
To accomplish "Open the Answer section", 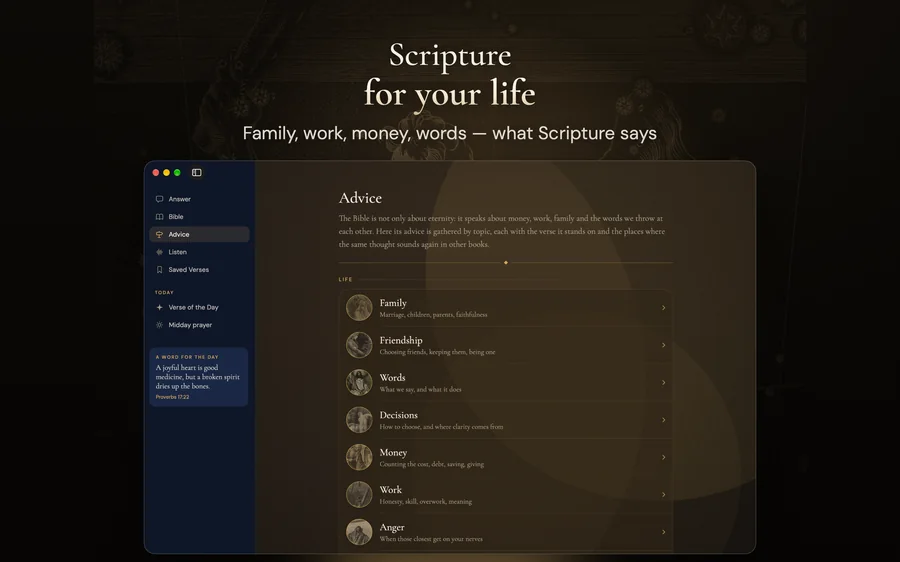I will 199,199.
